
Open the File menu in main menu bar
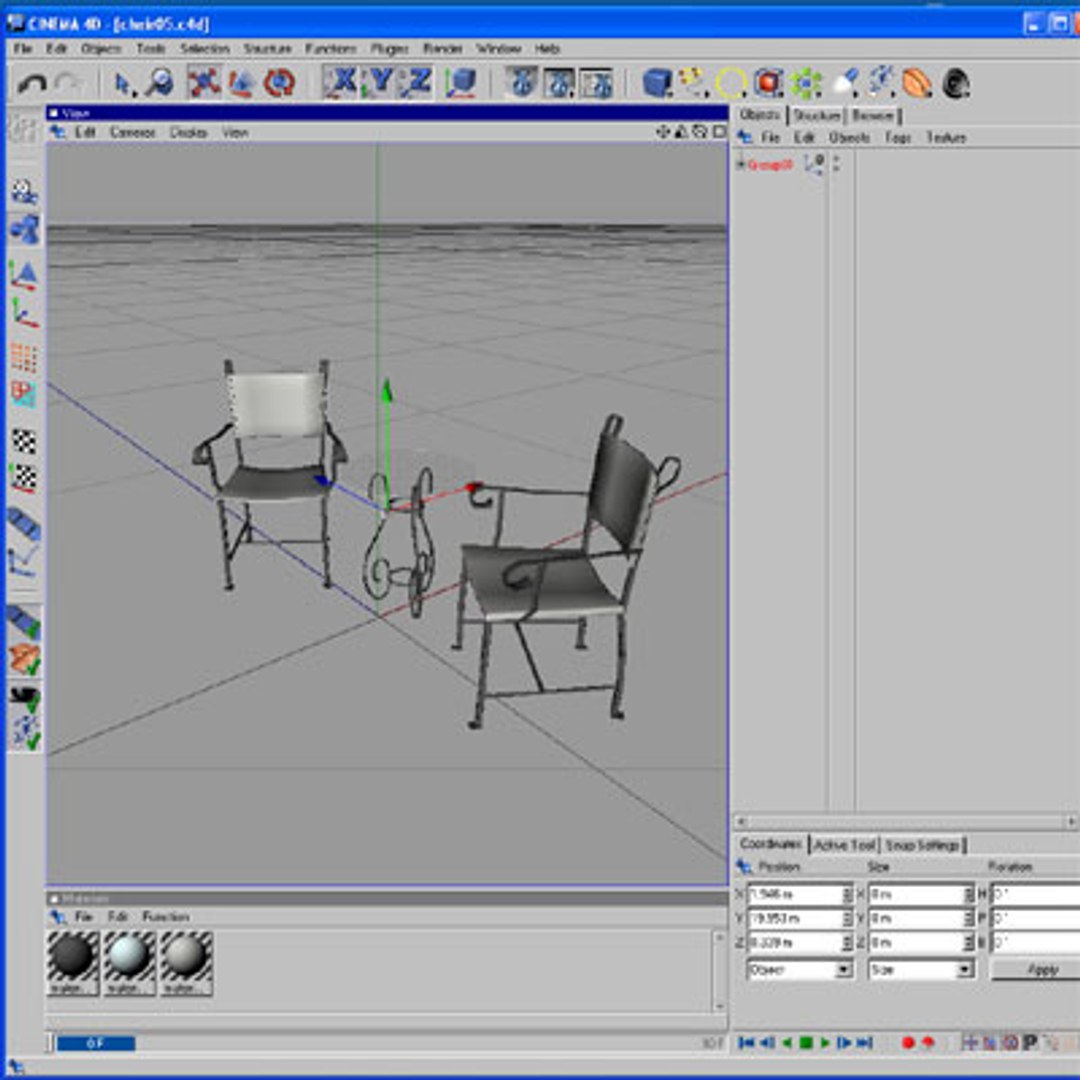point(23,49)
